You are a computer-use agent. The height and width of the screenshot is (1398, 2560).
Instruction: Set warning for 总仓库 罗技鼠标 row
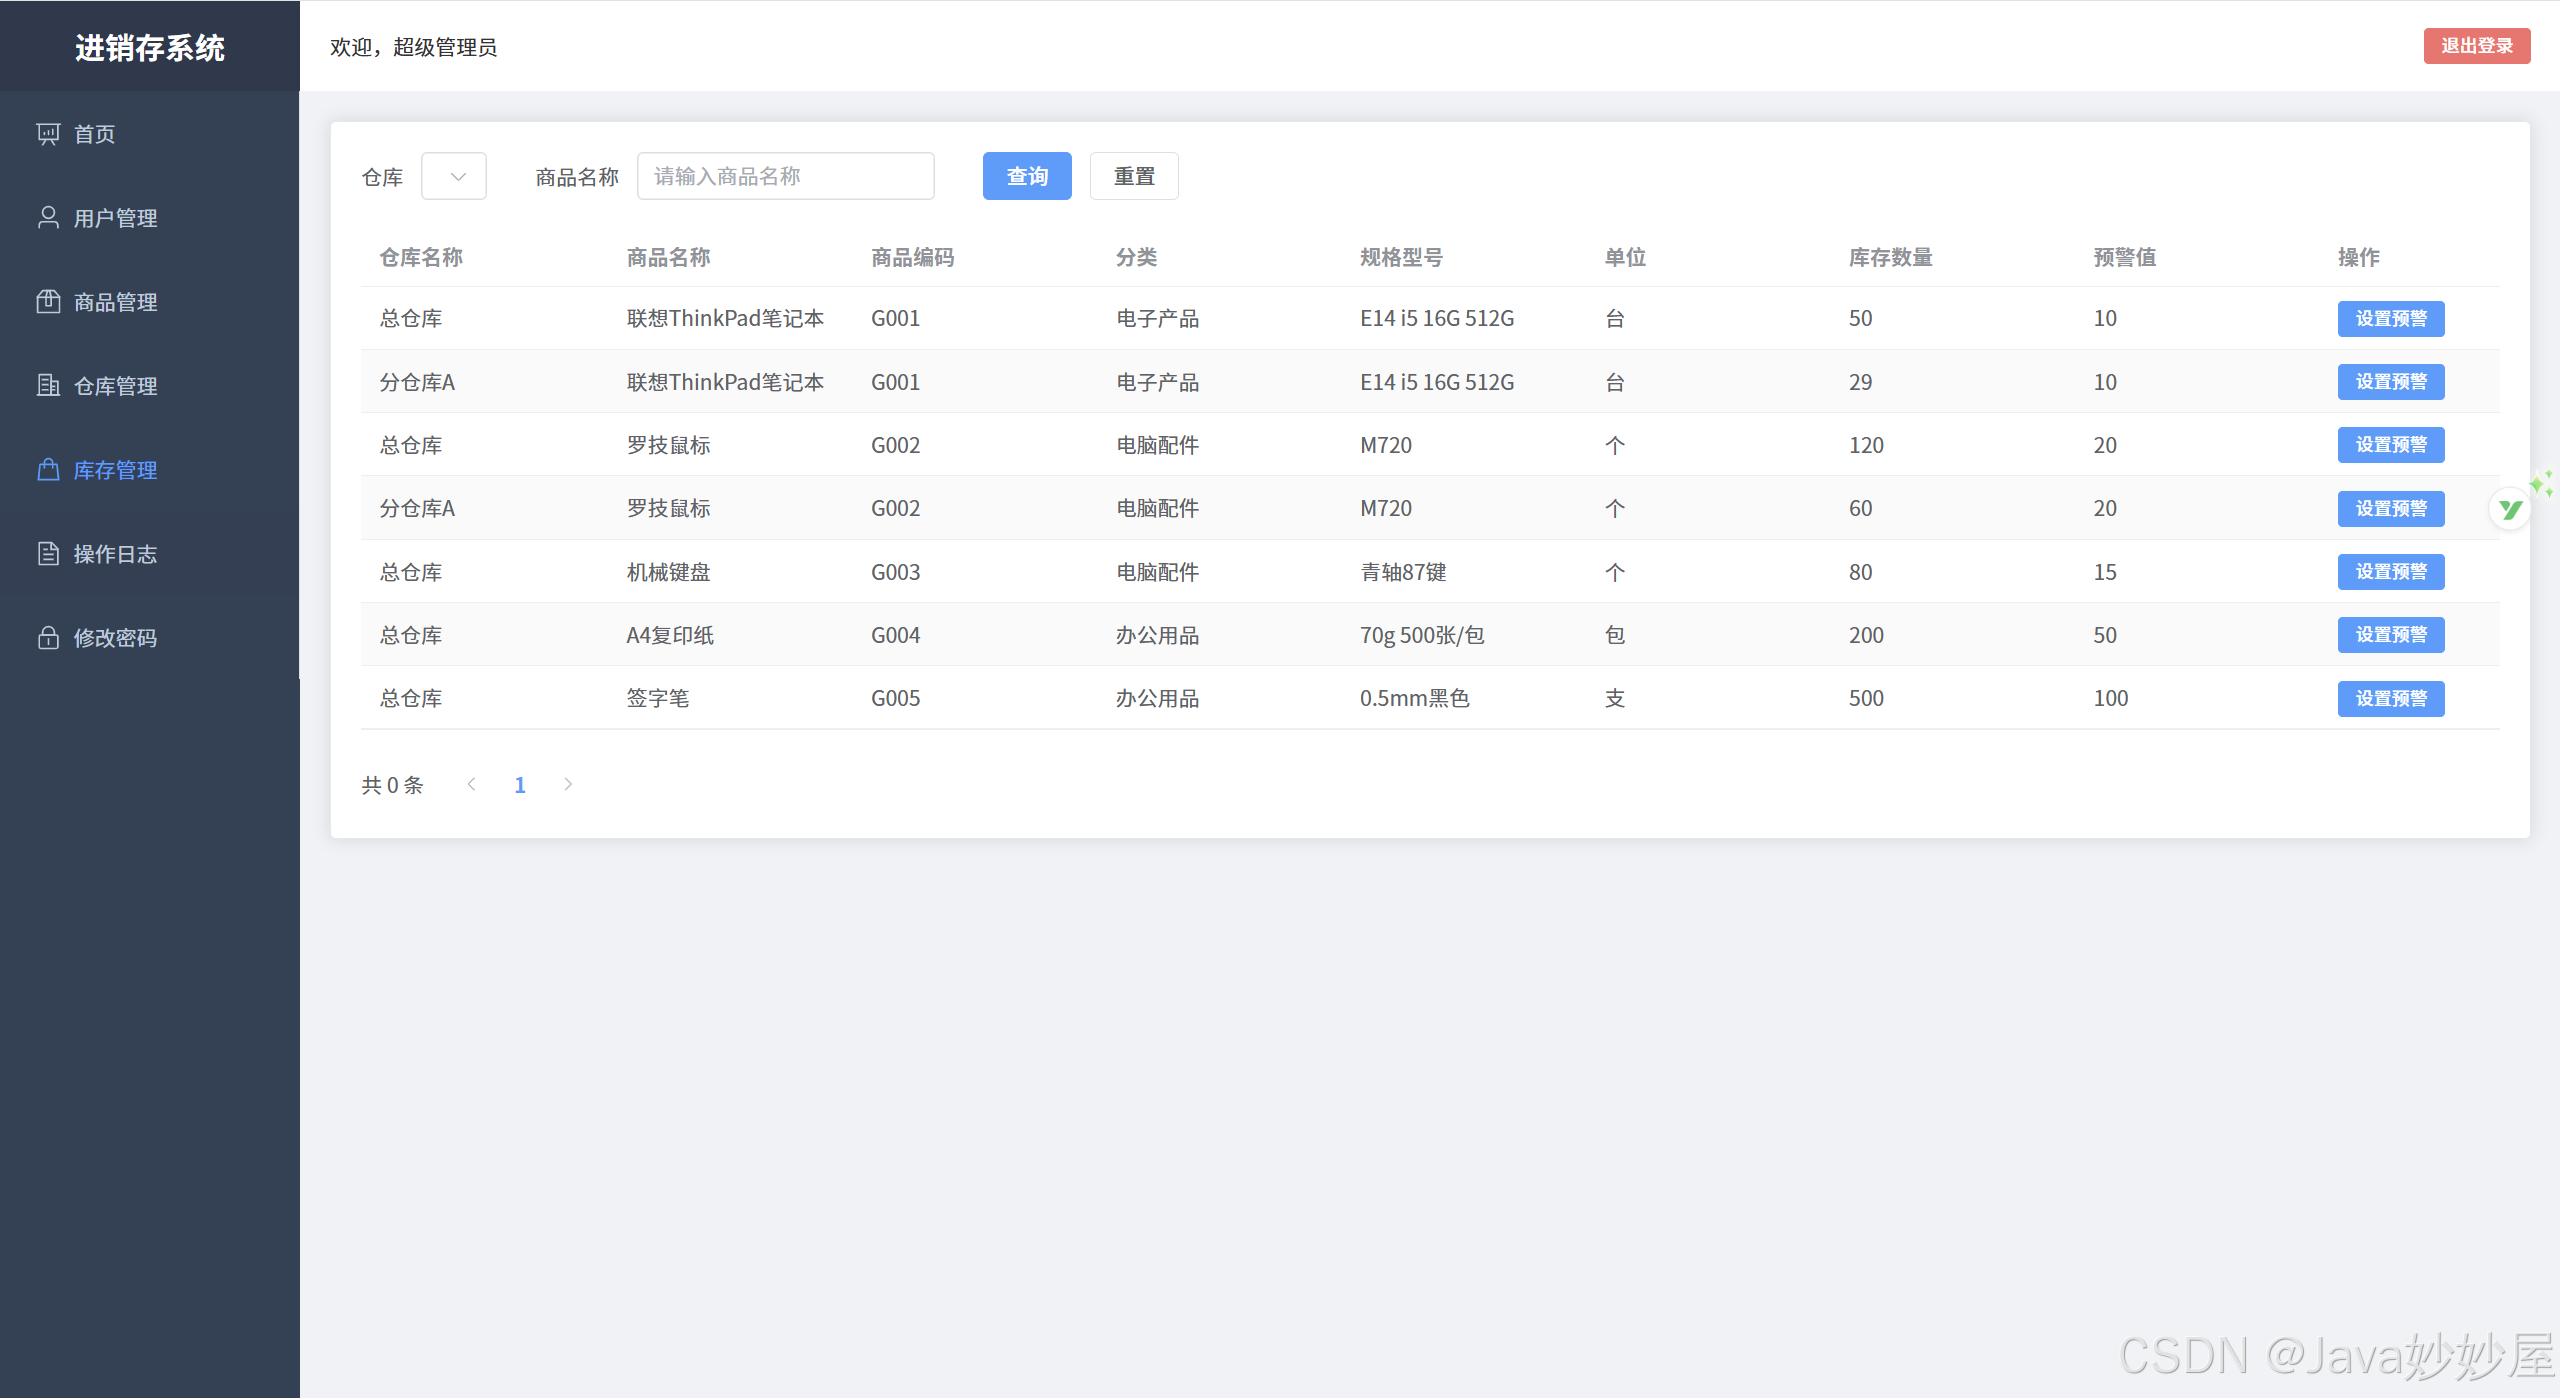[x=2391, y=445]
